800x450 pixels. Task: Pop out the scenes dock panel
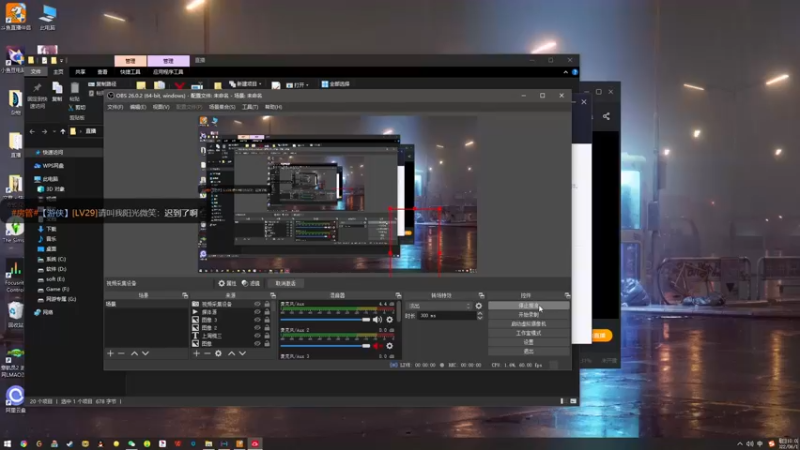pos(185,295)
